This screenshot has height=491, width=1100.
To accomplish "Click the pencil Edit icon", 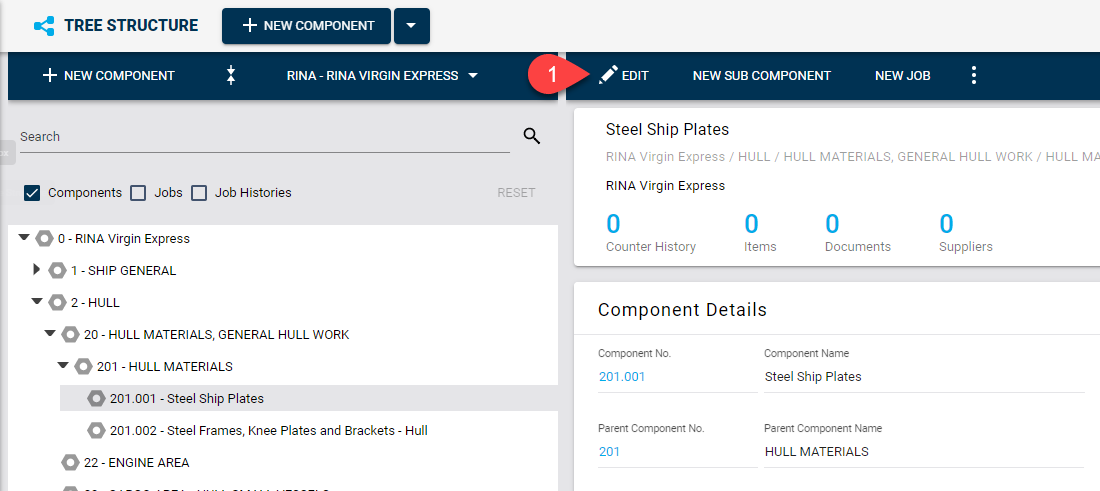I will (x=608, y=76).
